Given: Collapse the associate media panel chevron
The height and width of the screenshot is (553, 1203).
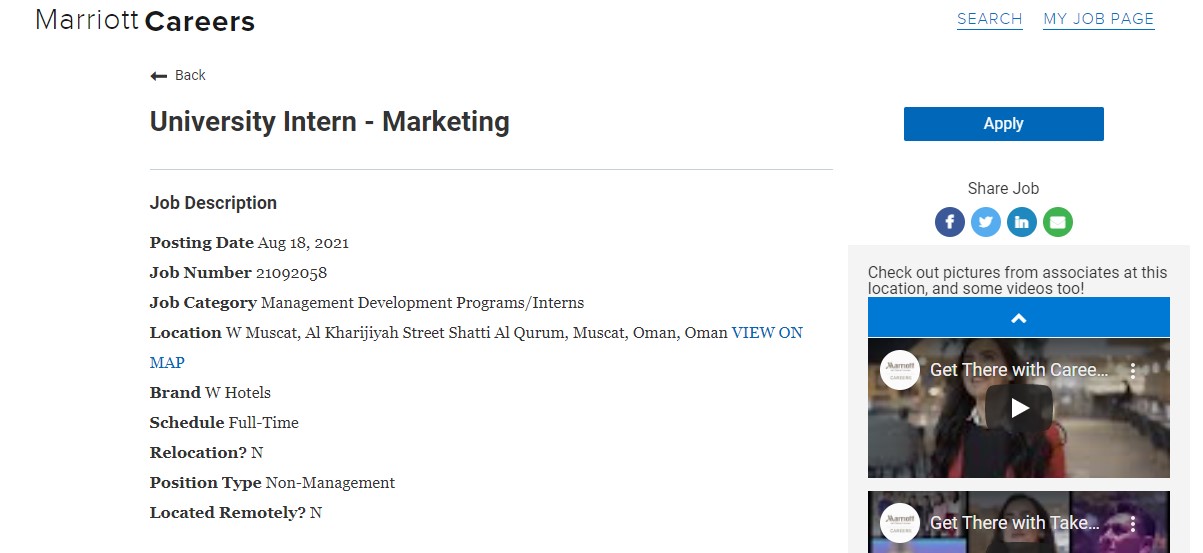Looking at the screenshot, I should click(x=1018, y=318).
